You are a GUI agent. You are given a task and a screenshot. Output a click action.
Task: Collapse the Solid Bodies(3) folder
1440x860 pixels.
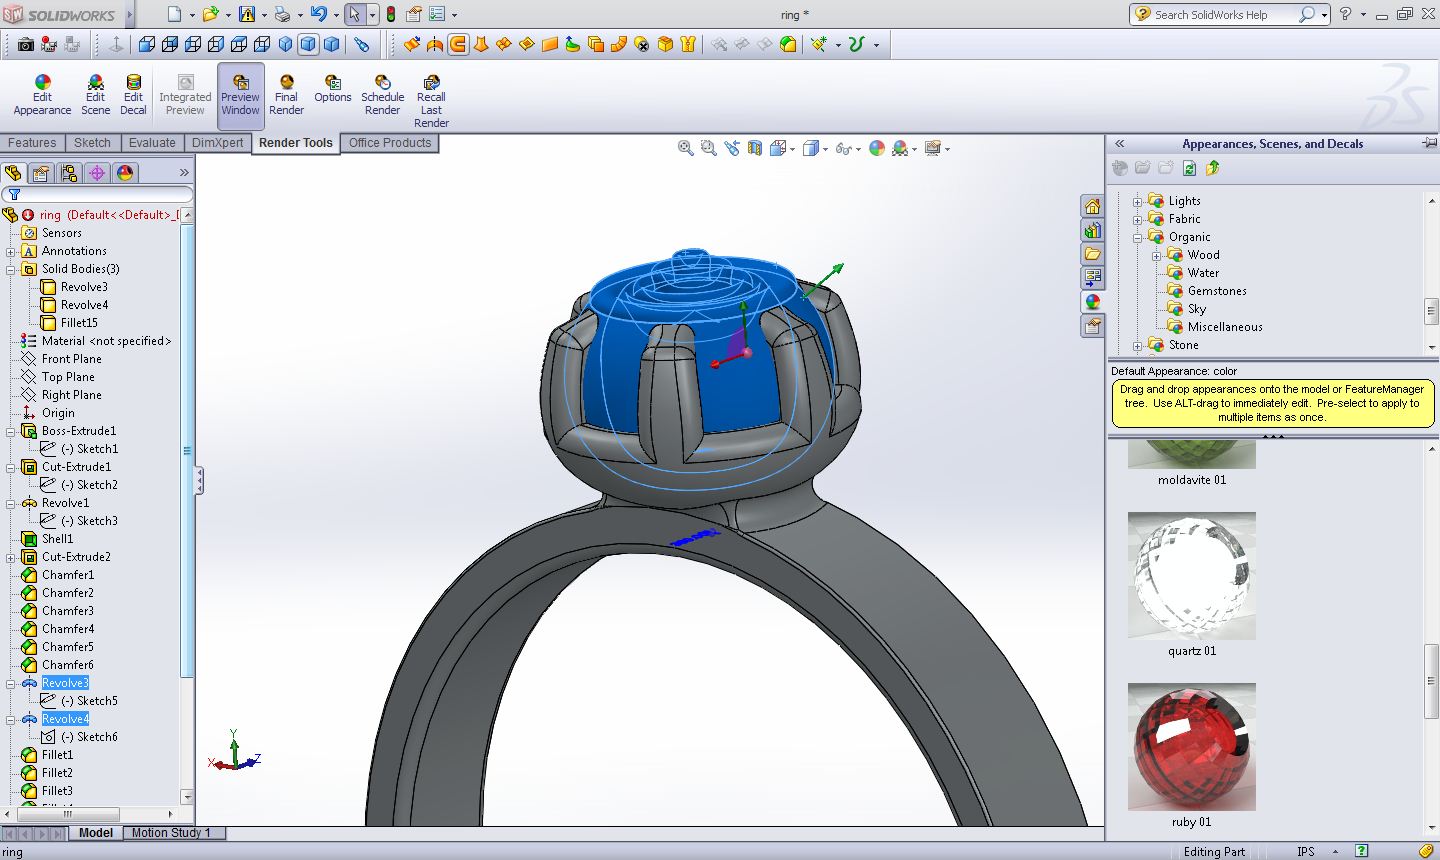(x=11, y=269)
